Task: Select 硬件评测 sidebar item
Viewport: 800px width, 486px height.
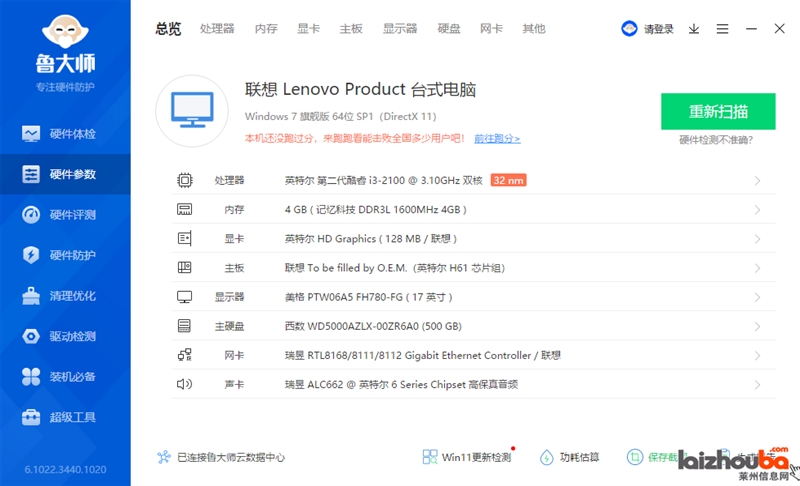Action: (x=64, y=214)
